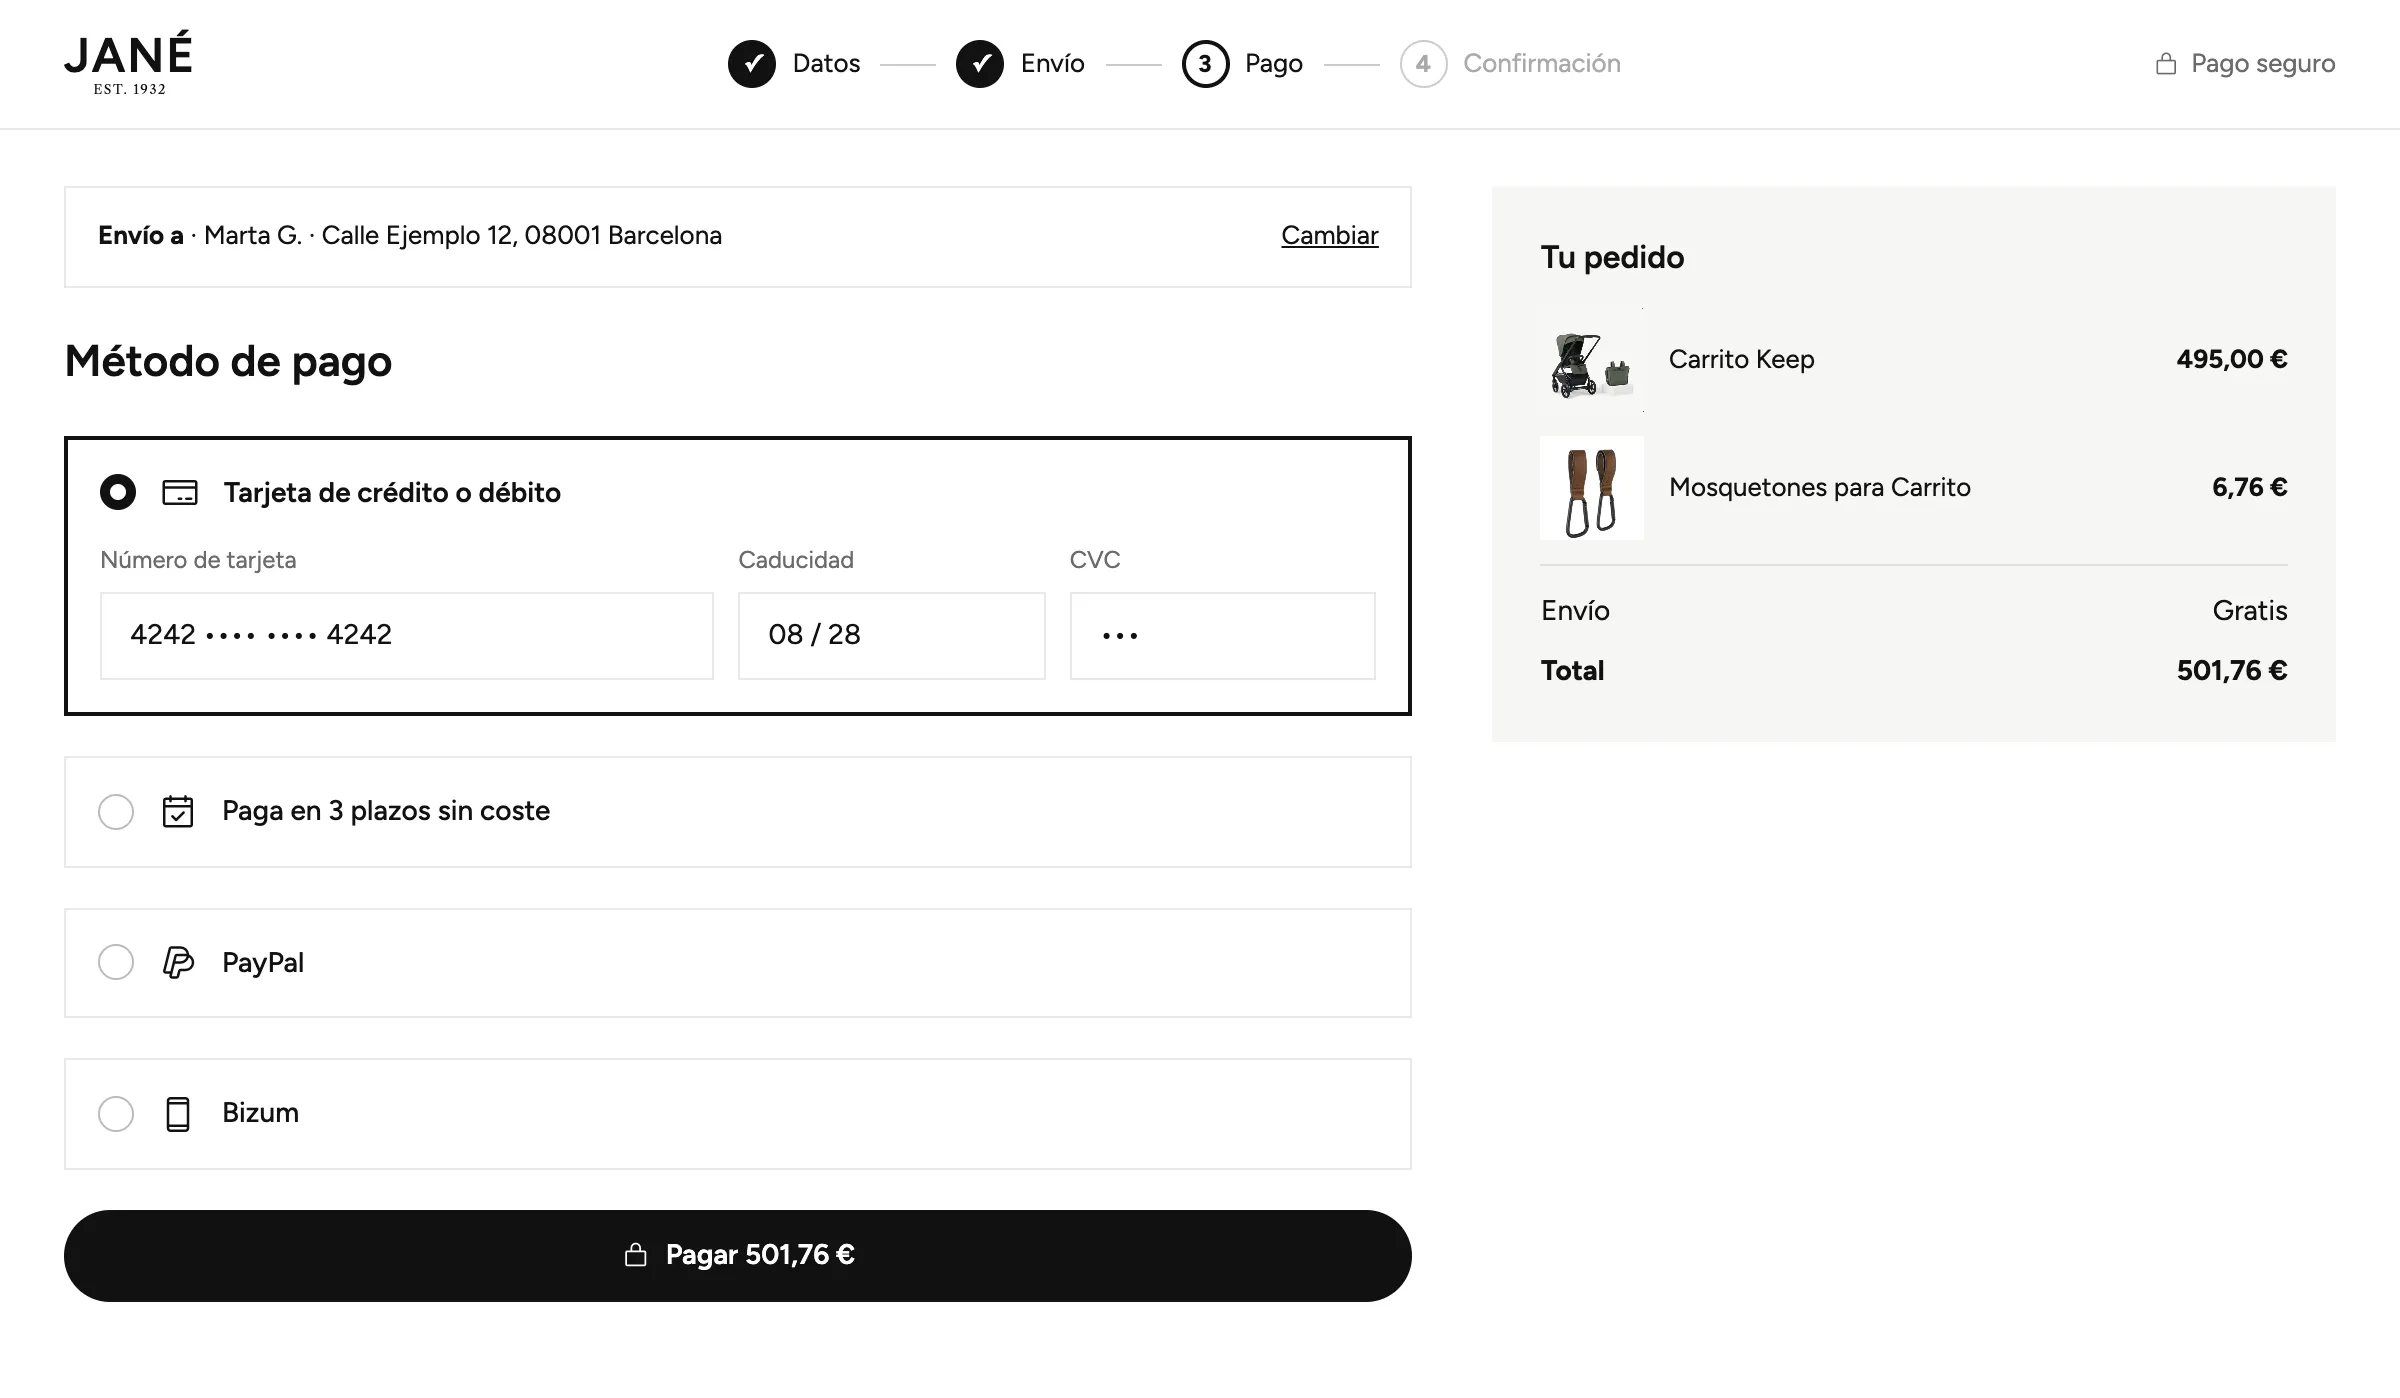Click the Pagar 501,76 € button
2400x1398 pixels.
pos(738,1256)
